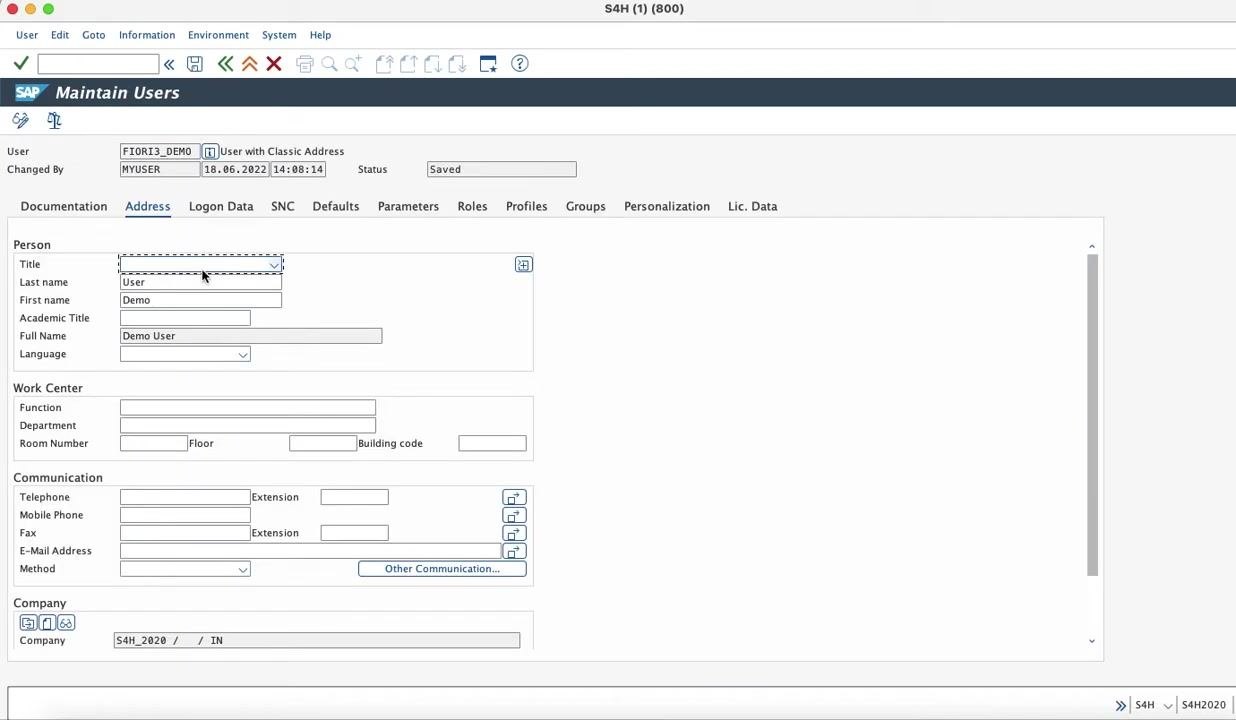This screenshot has width=1236, height=720.
Task: Click the Academic Title field
Action: click(x=185, y=319)
